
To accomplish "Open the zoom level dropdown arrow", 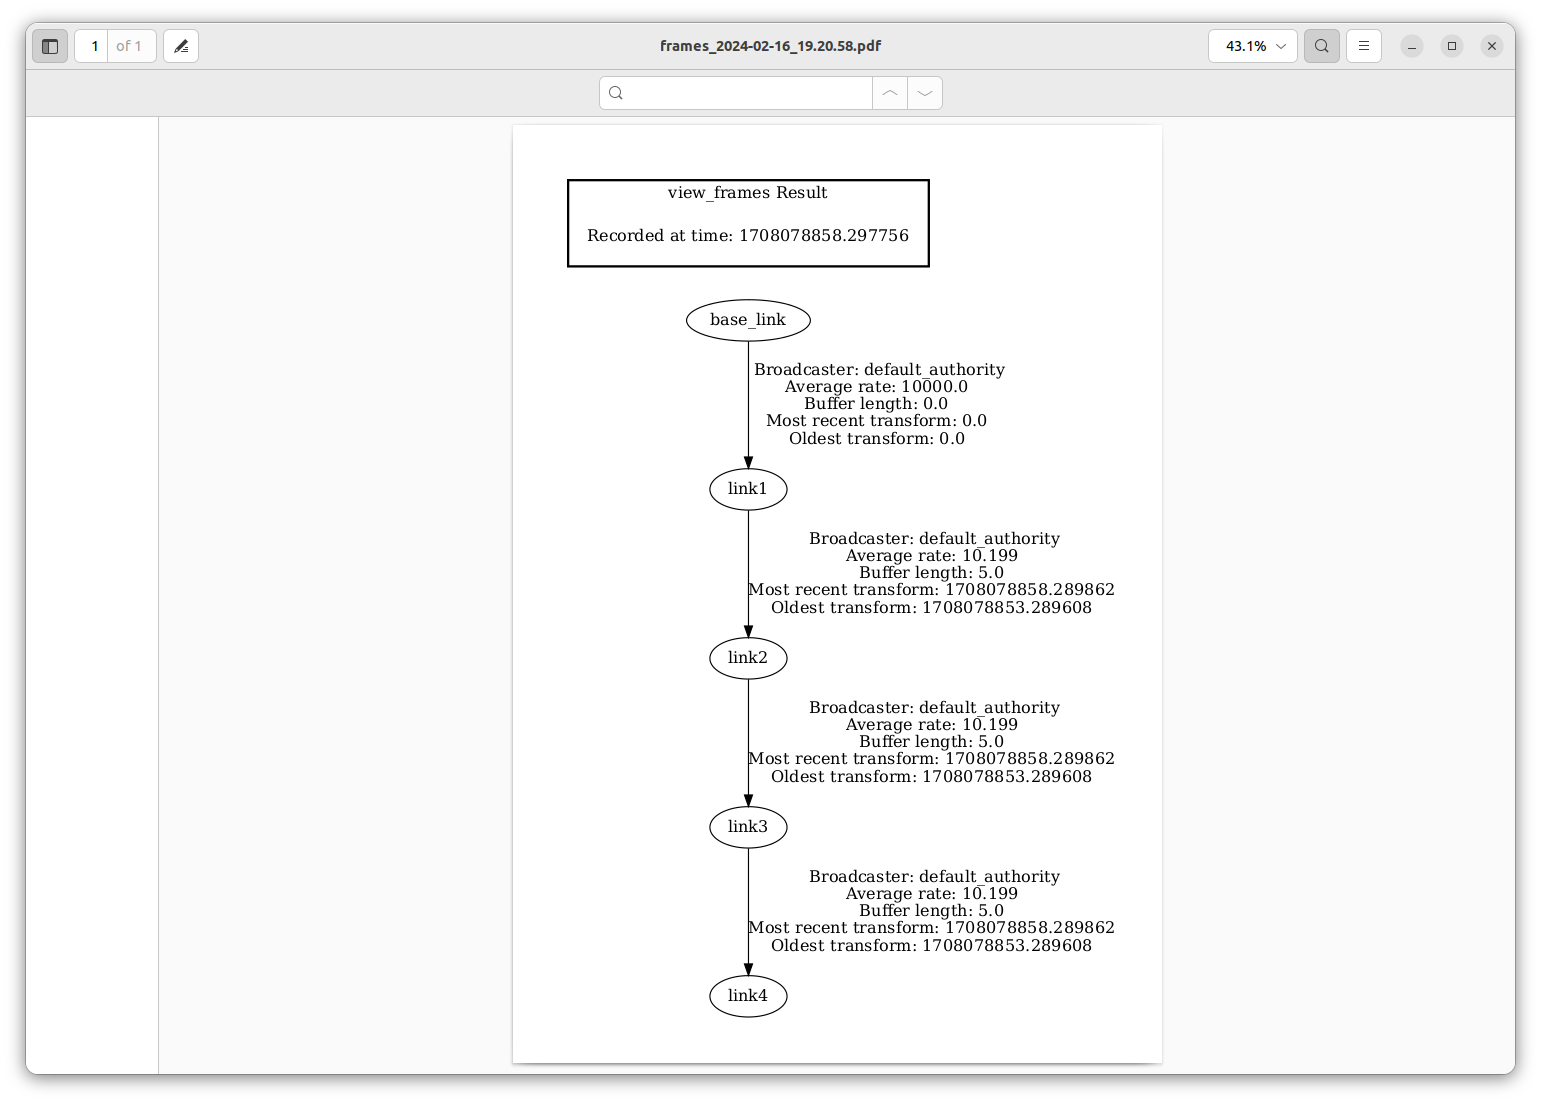I will [x=1281, y=46].
